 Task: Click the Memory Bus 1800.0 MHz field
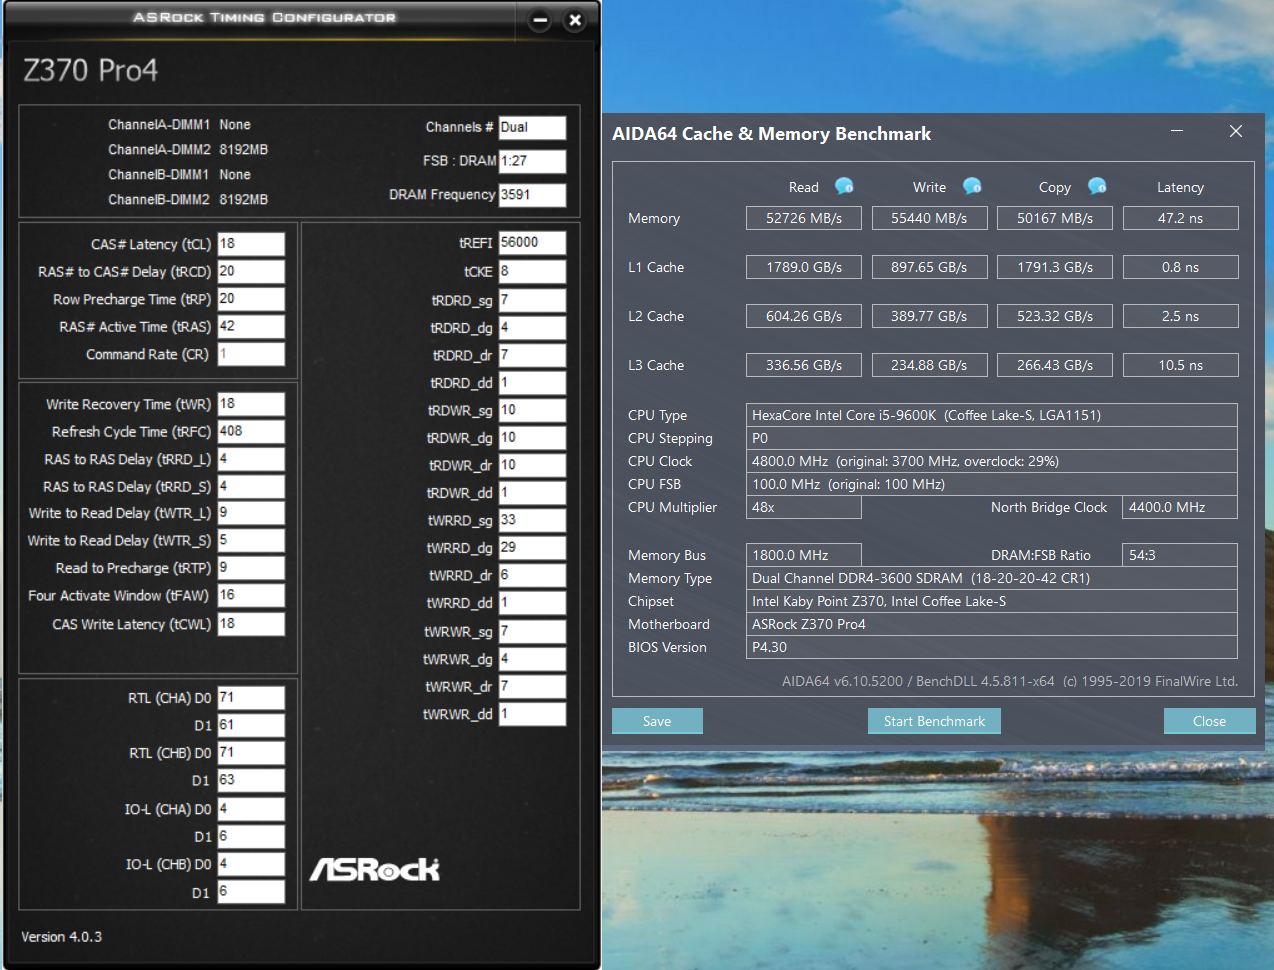click(x=804, y=555)
